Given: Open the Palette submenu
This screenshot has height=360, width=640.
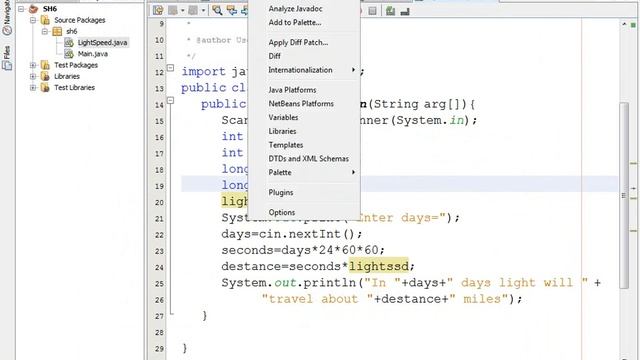Looking at the screenshot, I should click(x=304, y=172).
